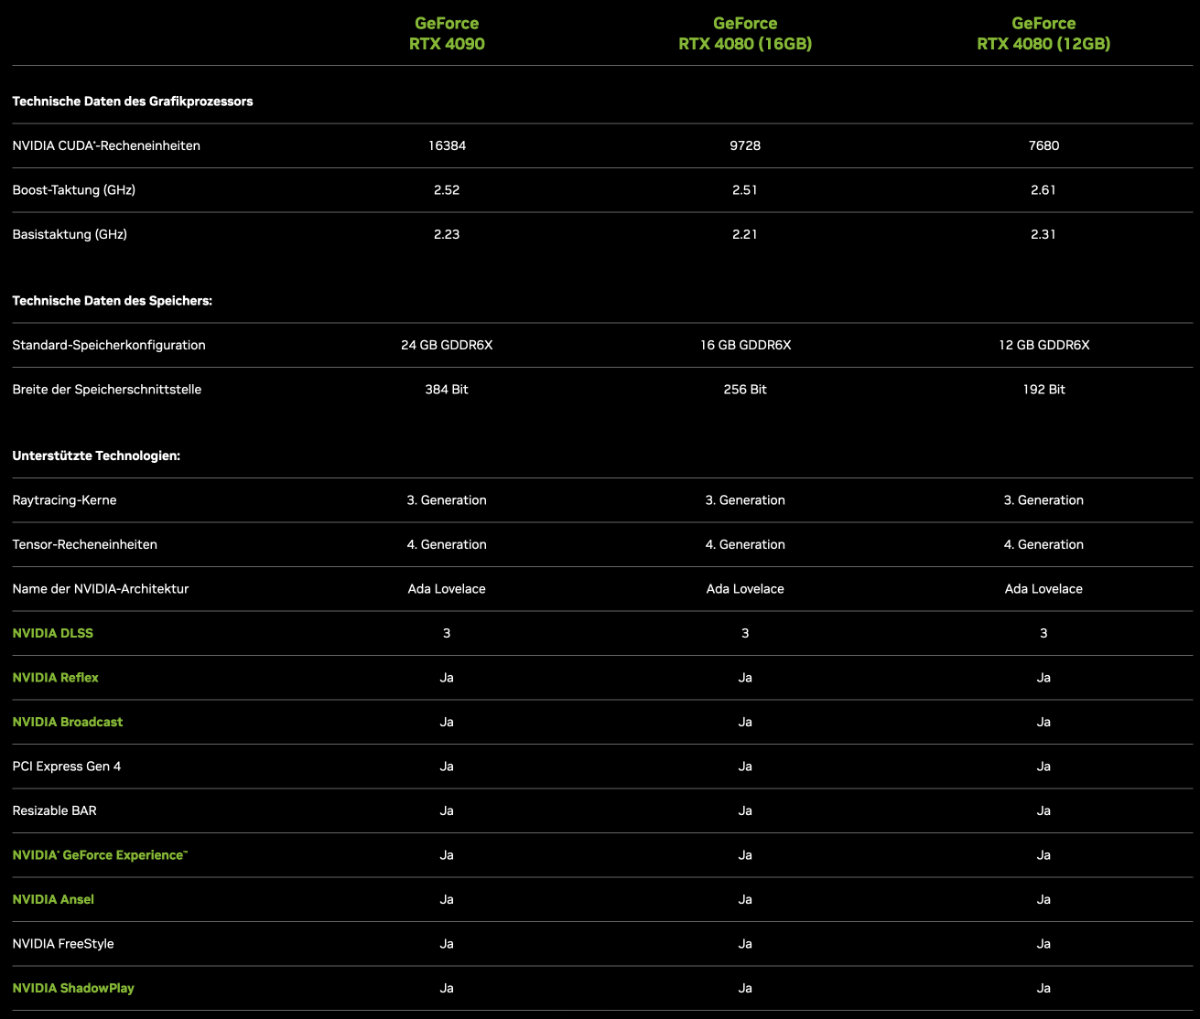Image resolution: width=1200 pixels, height=1019 pixels.
Task: Click the 192 Bit memory interface value
Action: (x=1044, y=389)
